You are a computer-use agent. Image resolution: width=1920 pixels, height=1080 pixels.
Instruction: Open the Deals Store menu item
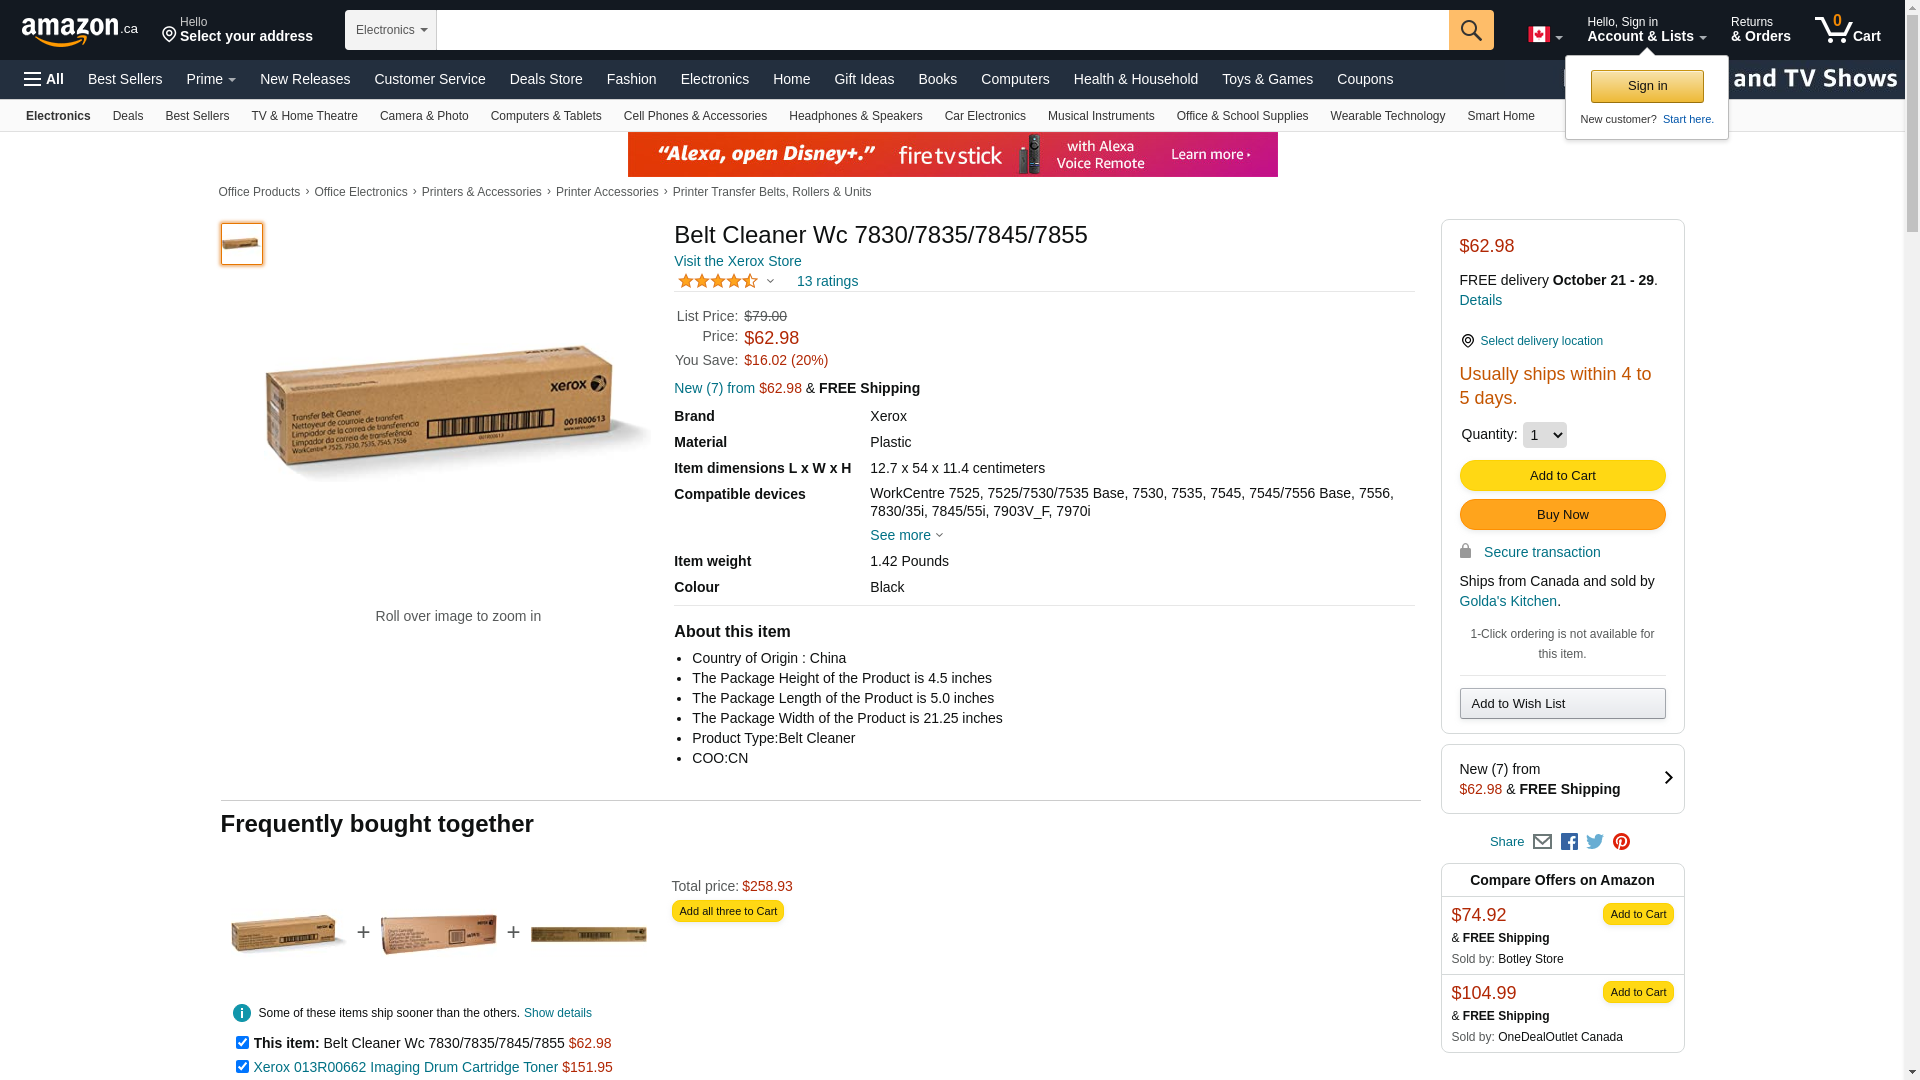click(545, 79)
